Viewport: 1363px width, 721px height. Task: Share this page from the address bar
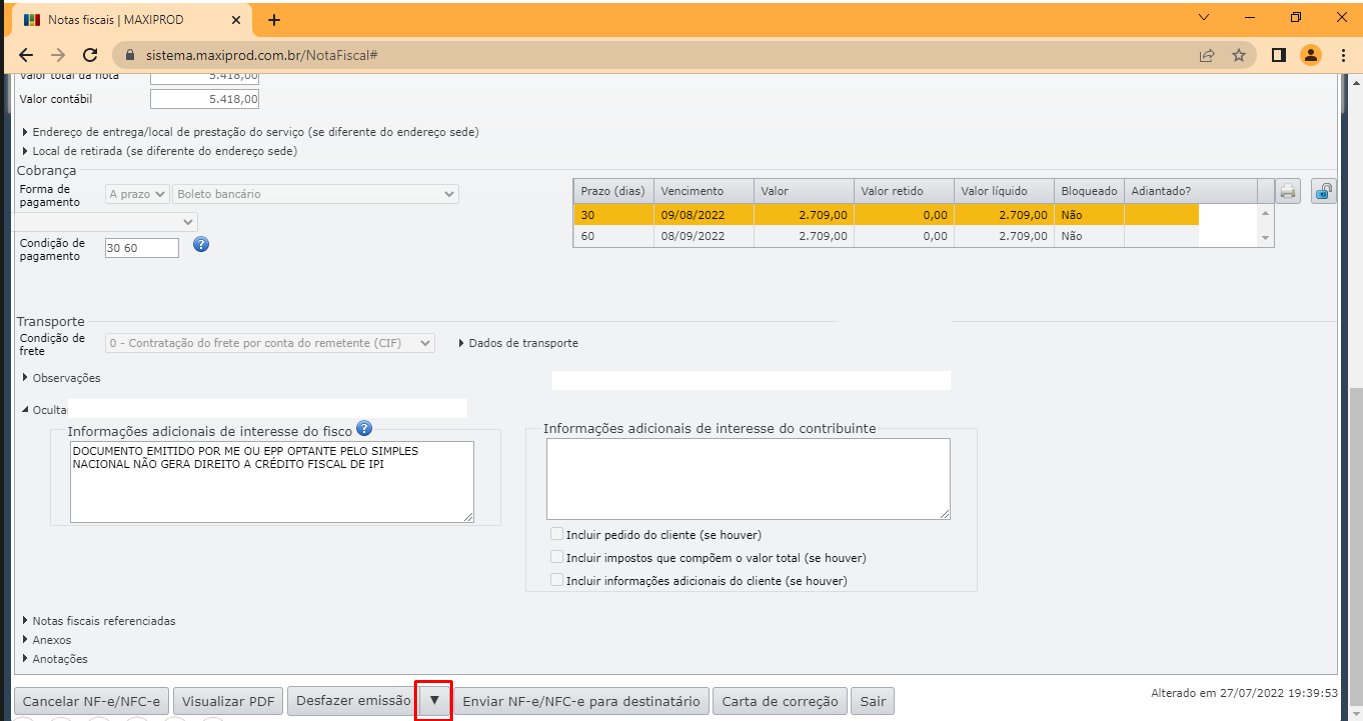[x=1207, y=55]
